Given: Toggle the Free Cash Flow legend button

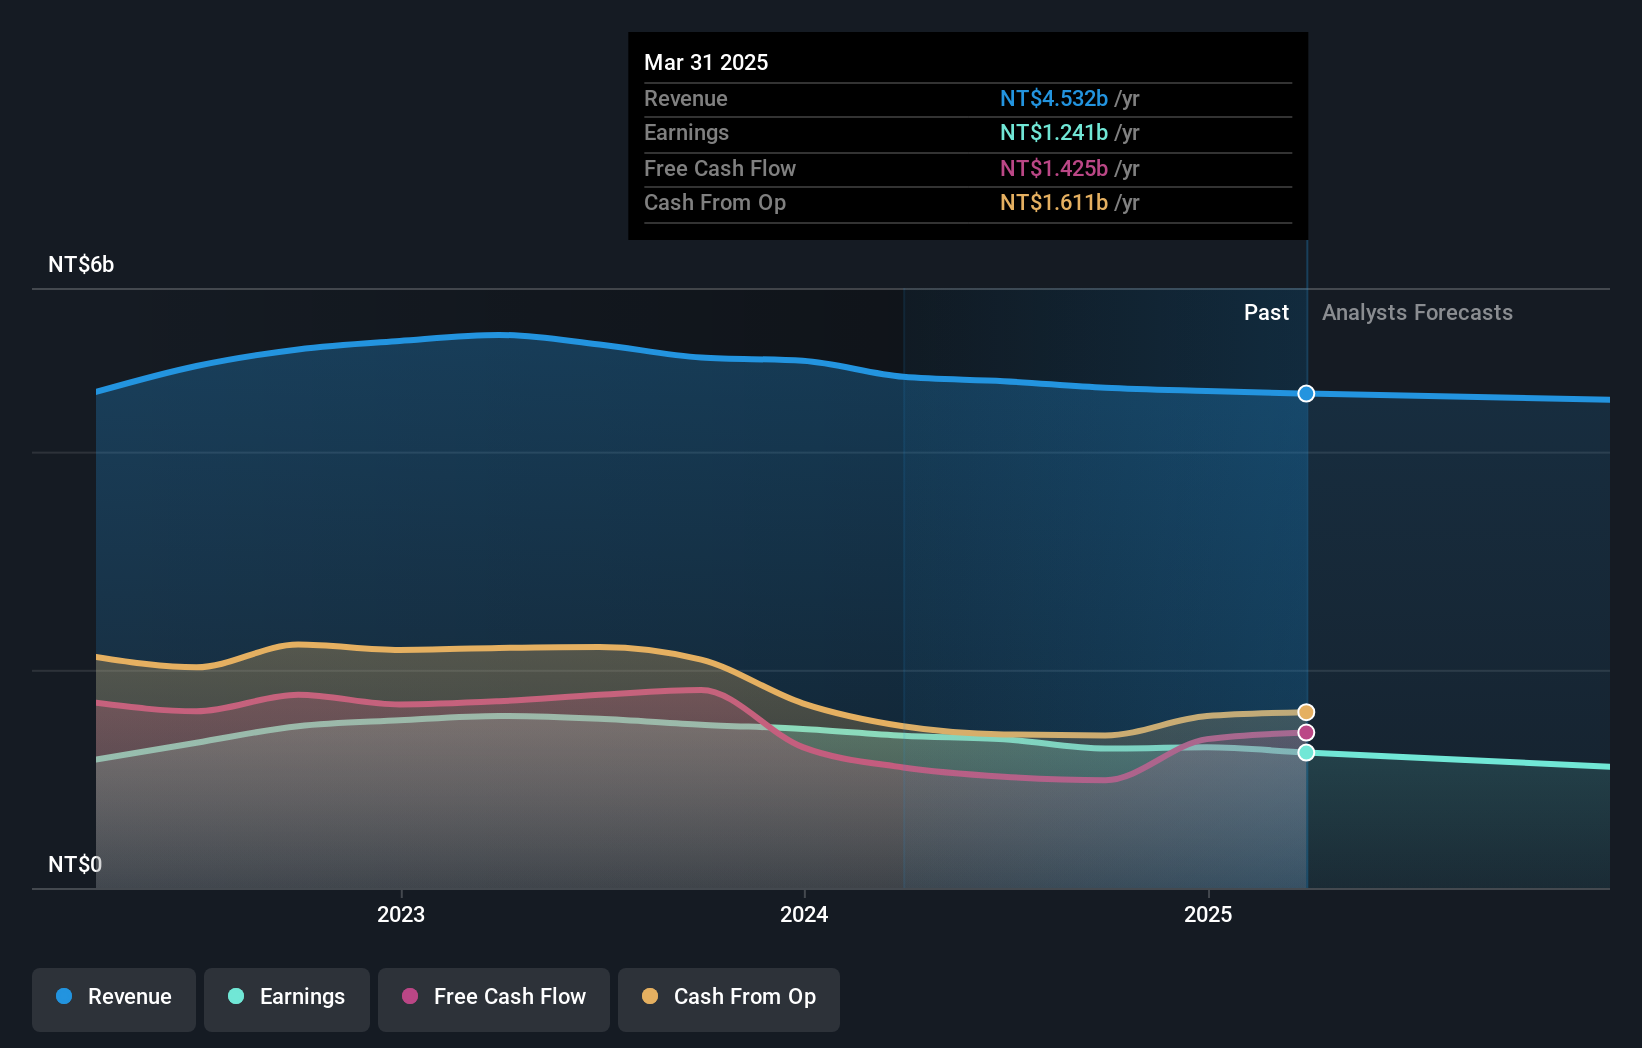Looking at the screenshot, I should 494,999.
